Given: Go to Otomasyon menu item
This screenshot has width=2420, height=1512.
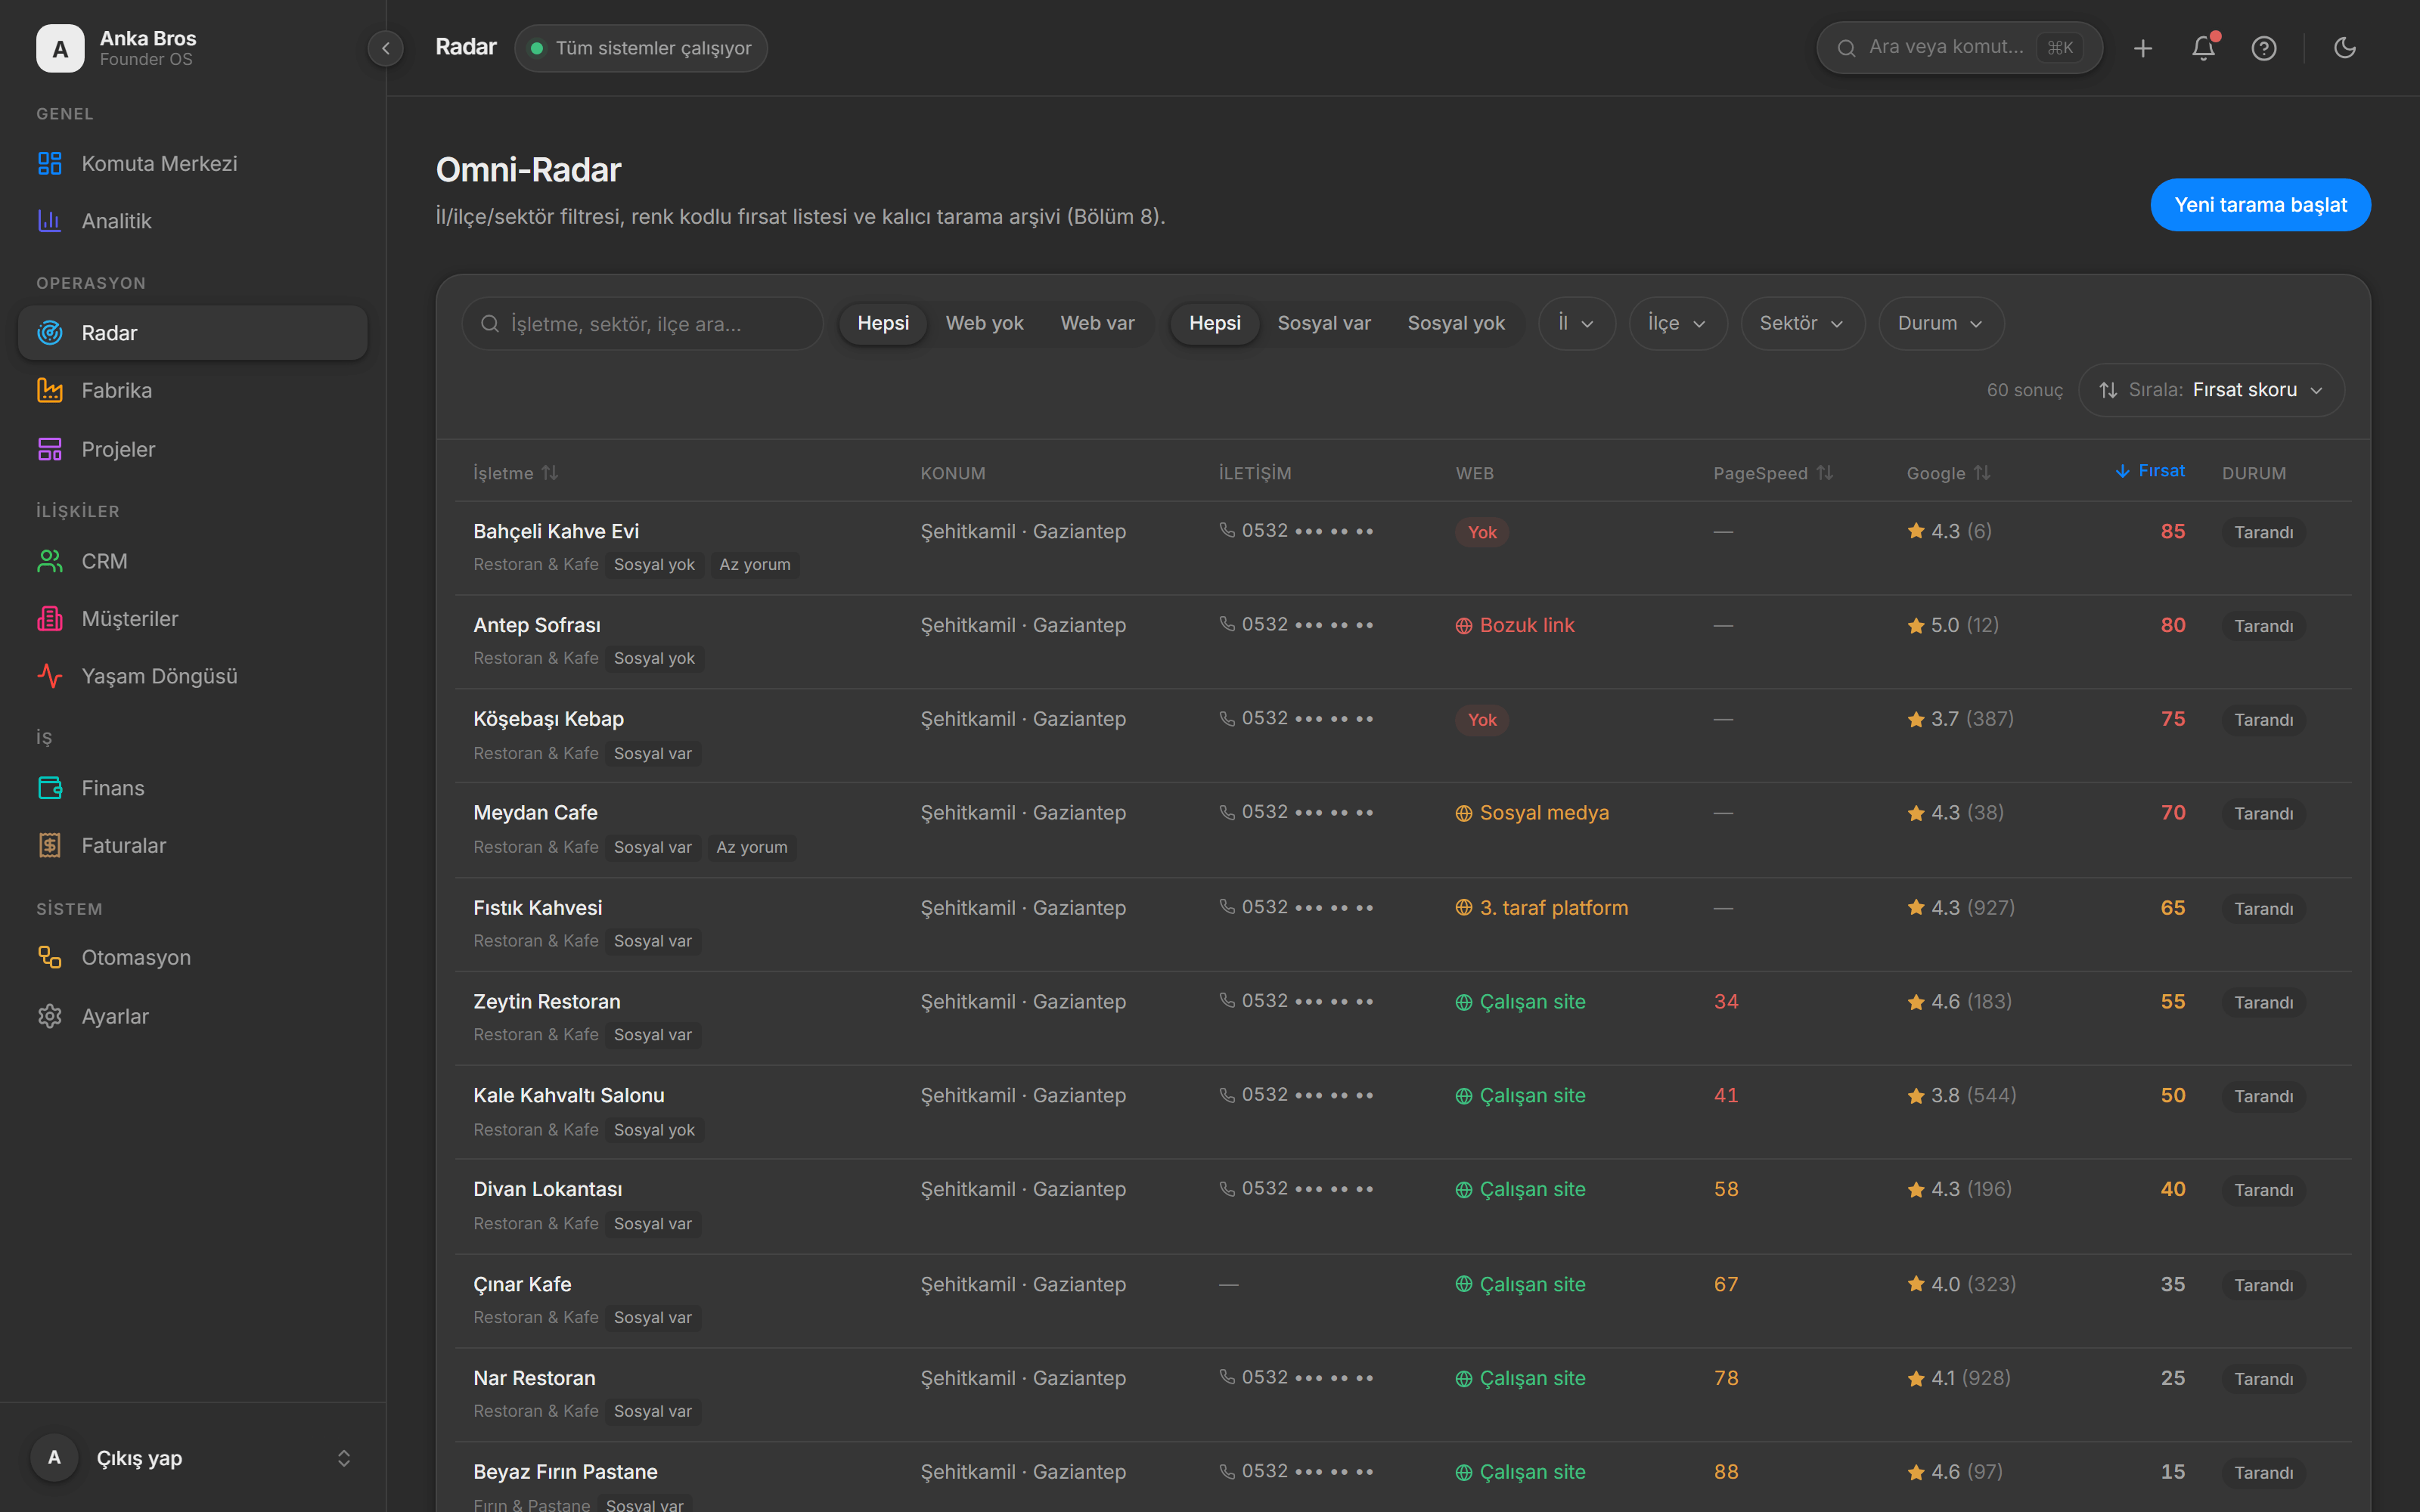Looking at the screenshot, I should click(192, 957).
